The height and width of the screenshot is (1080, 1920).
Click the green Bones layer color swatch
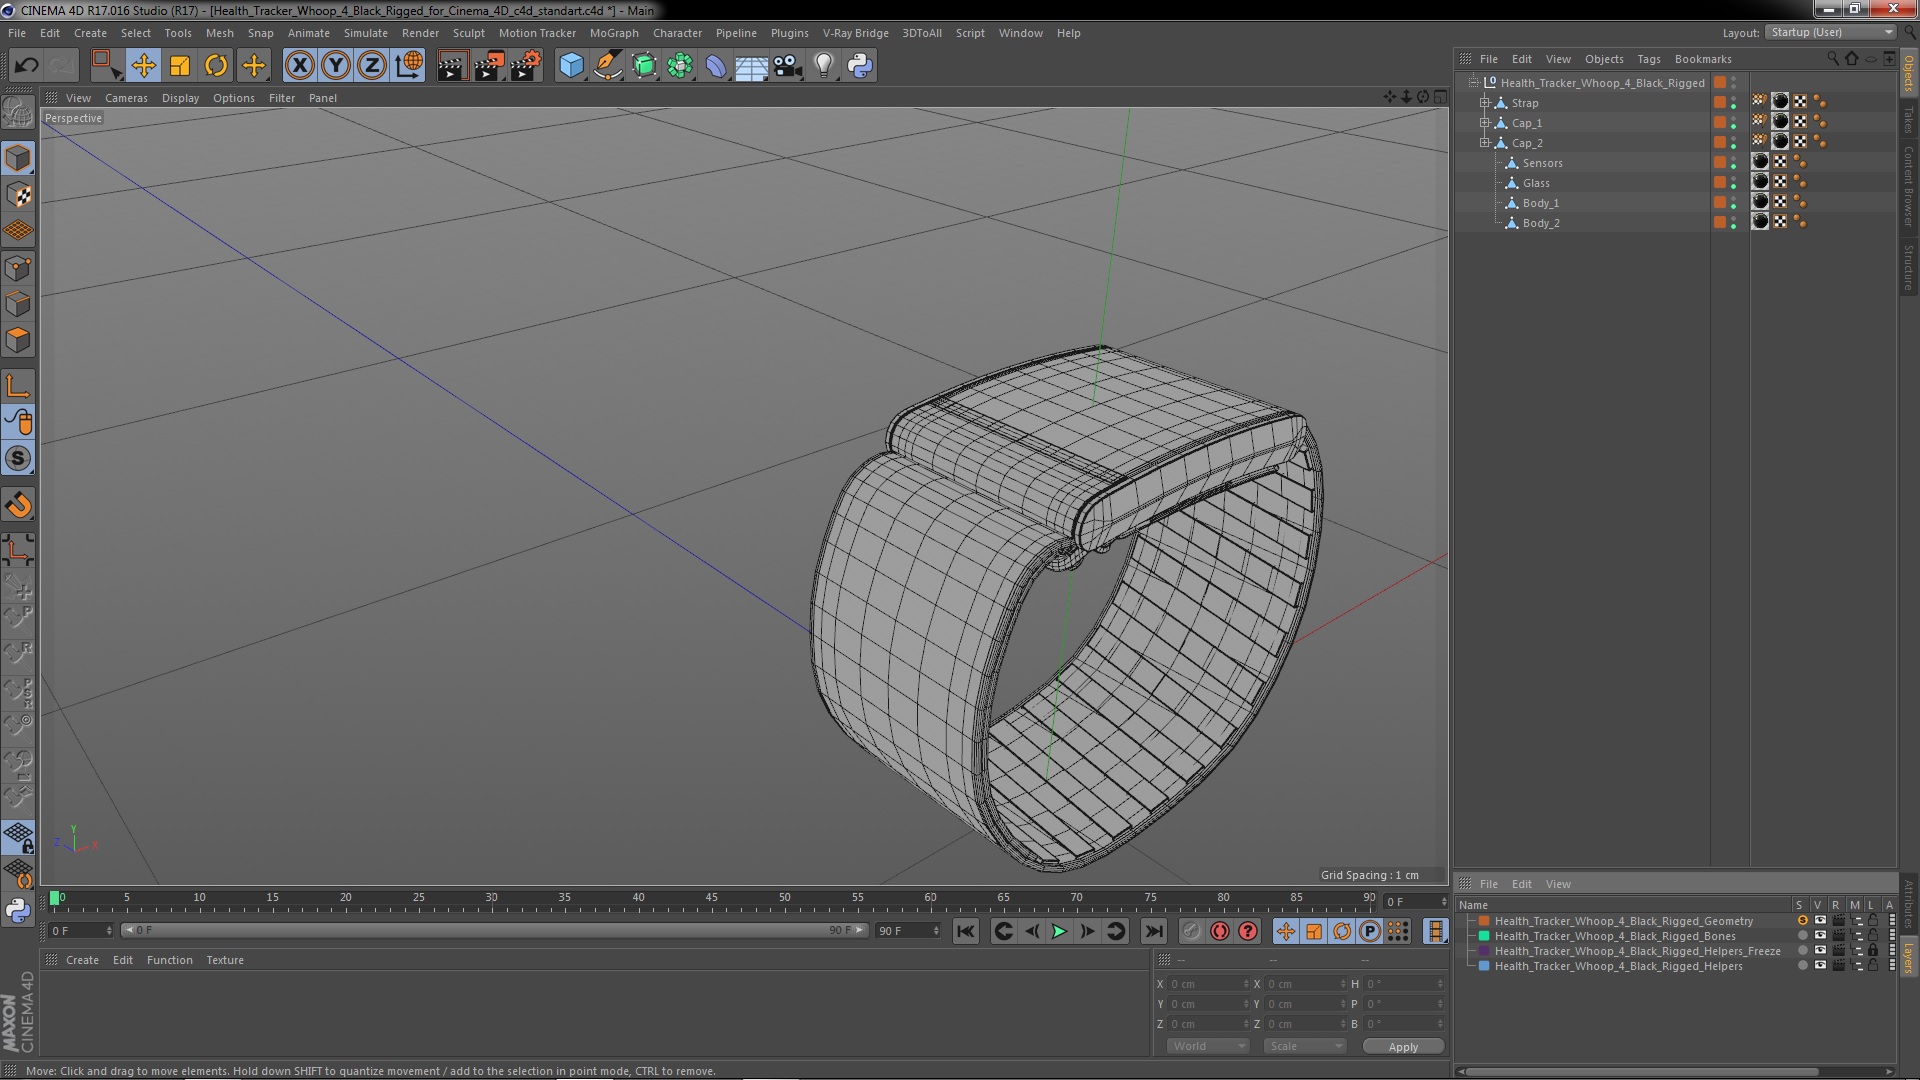pos(1484,936)
